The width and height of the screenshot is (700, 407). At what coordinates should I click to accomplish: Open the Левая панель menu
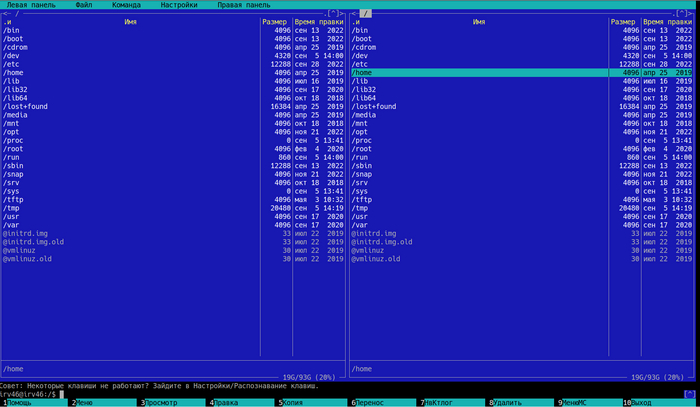[x=29, y=5]
